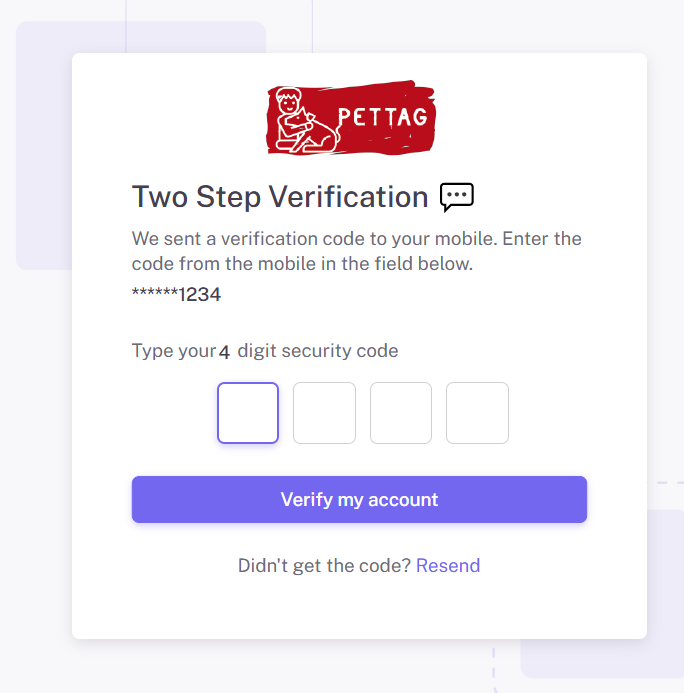Viewport: 684px width, 693px height.
Task: Focus the second security code digit box
Action: (324, 413)
